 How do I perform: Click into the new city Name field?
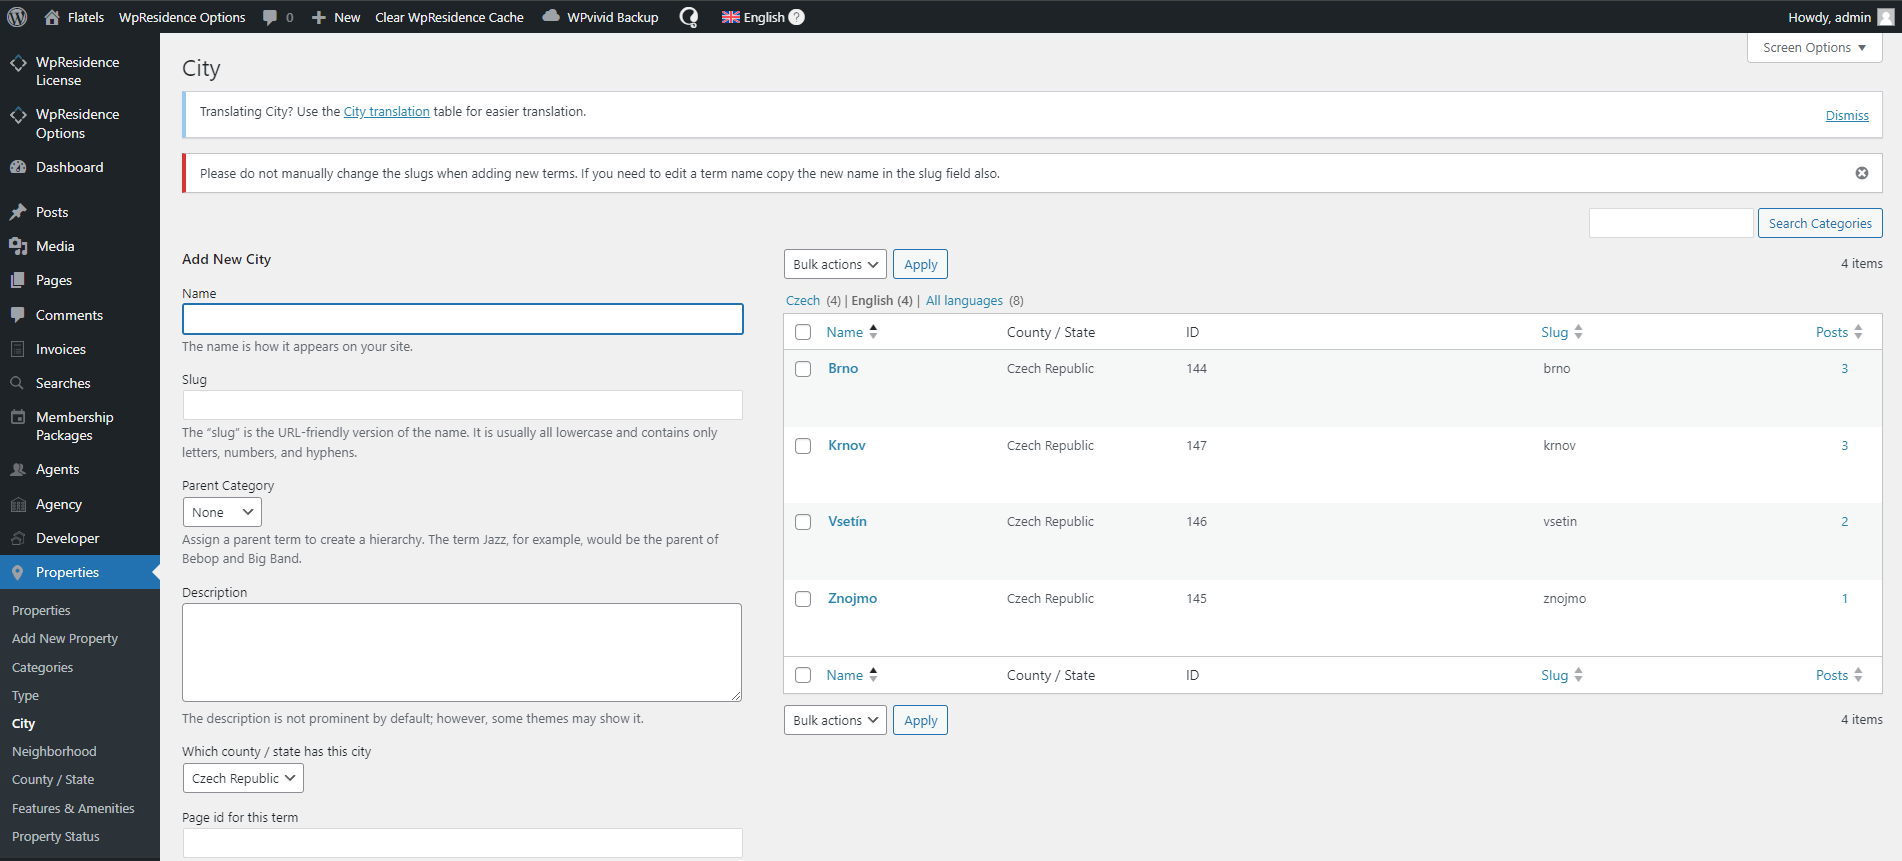(462, 319)
